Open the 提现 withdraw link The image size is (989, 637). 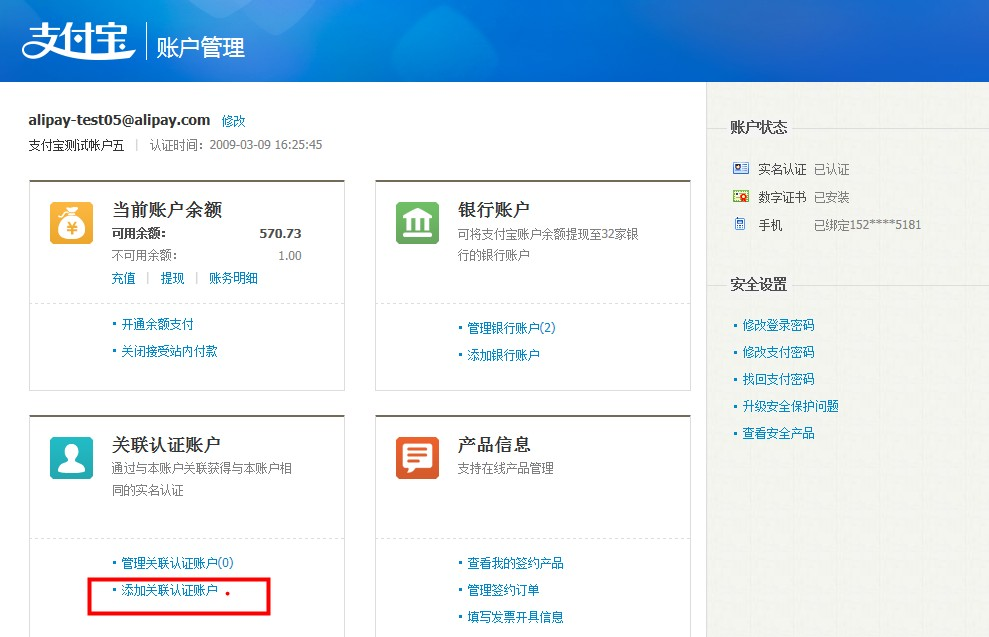[172, 278]
